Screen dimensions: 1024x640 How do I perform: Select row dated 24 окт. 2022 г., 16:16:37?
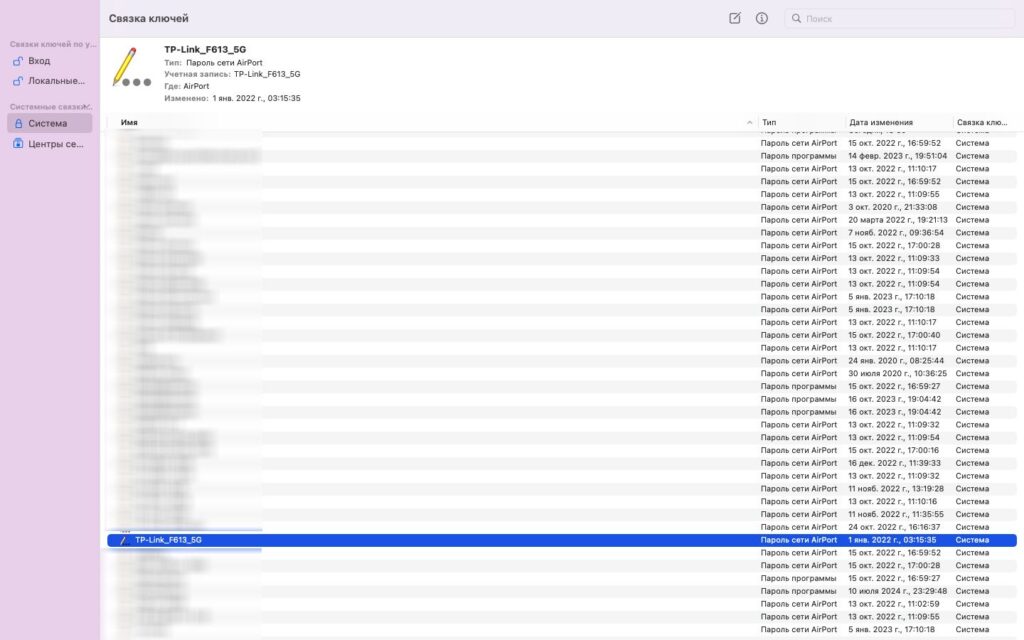coord(562,527)
